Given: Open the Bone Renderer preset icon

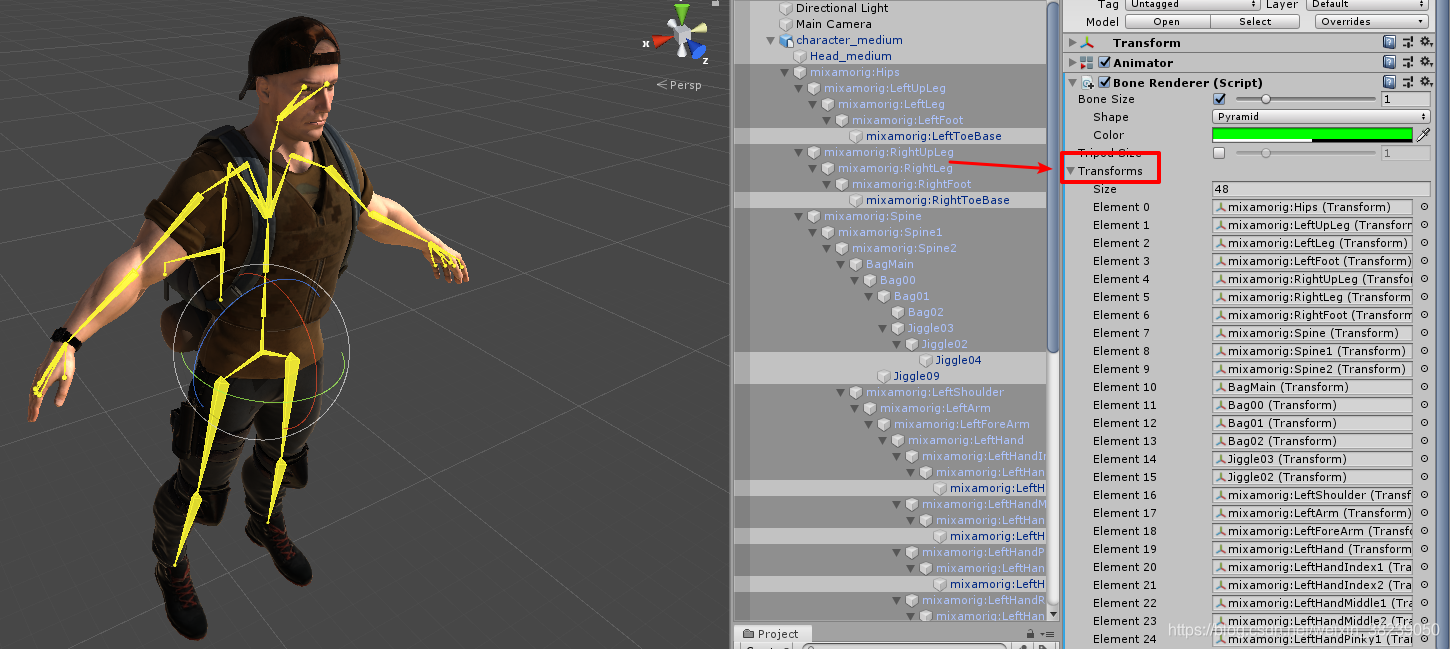Looking at the screenshot, I should coord(1408,82).
